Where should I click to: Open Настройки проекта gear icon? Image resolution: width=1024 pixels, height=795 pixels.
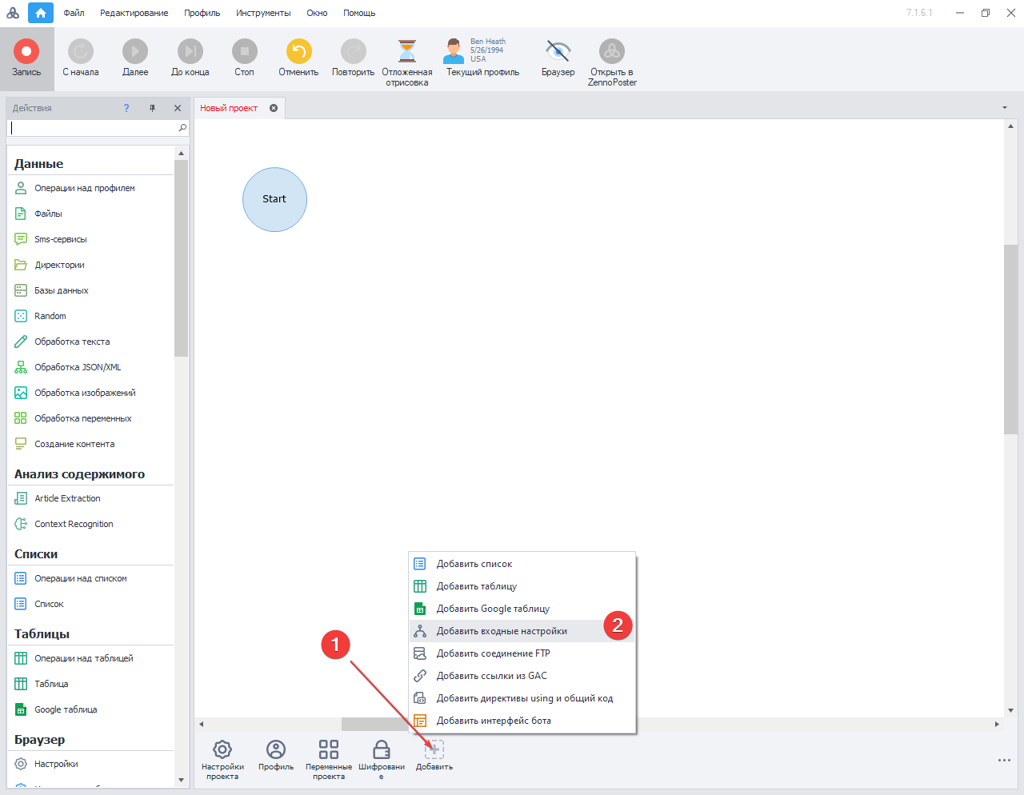(x=222, y=750)
